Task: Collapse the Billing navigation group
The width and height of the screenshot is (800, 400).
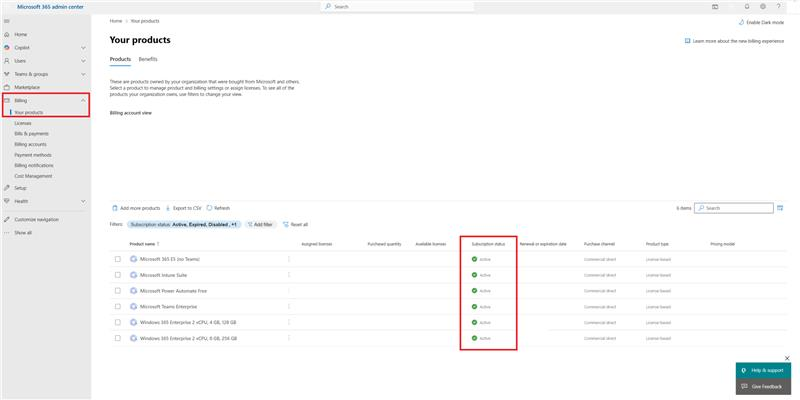Action: [x=83, y=101]
